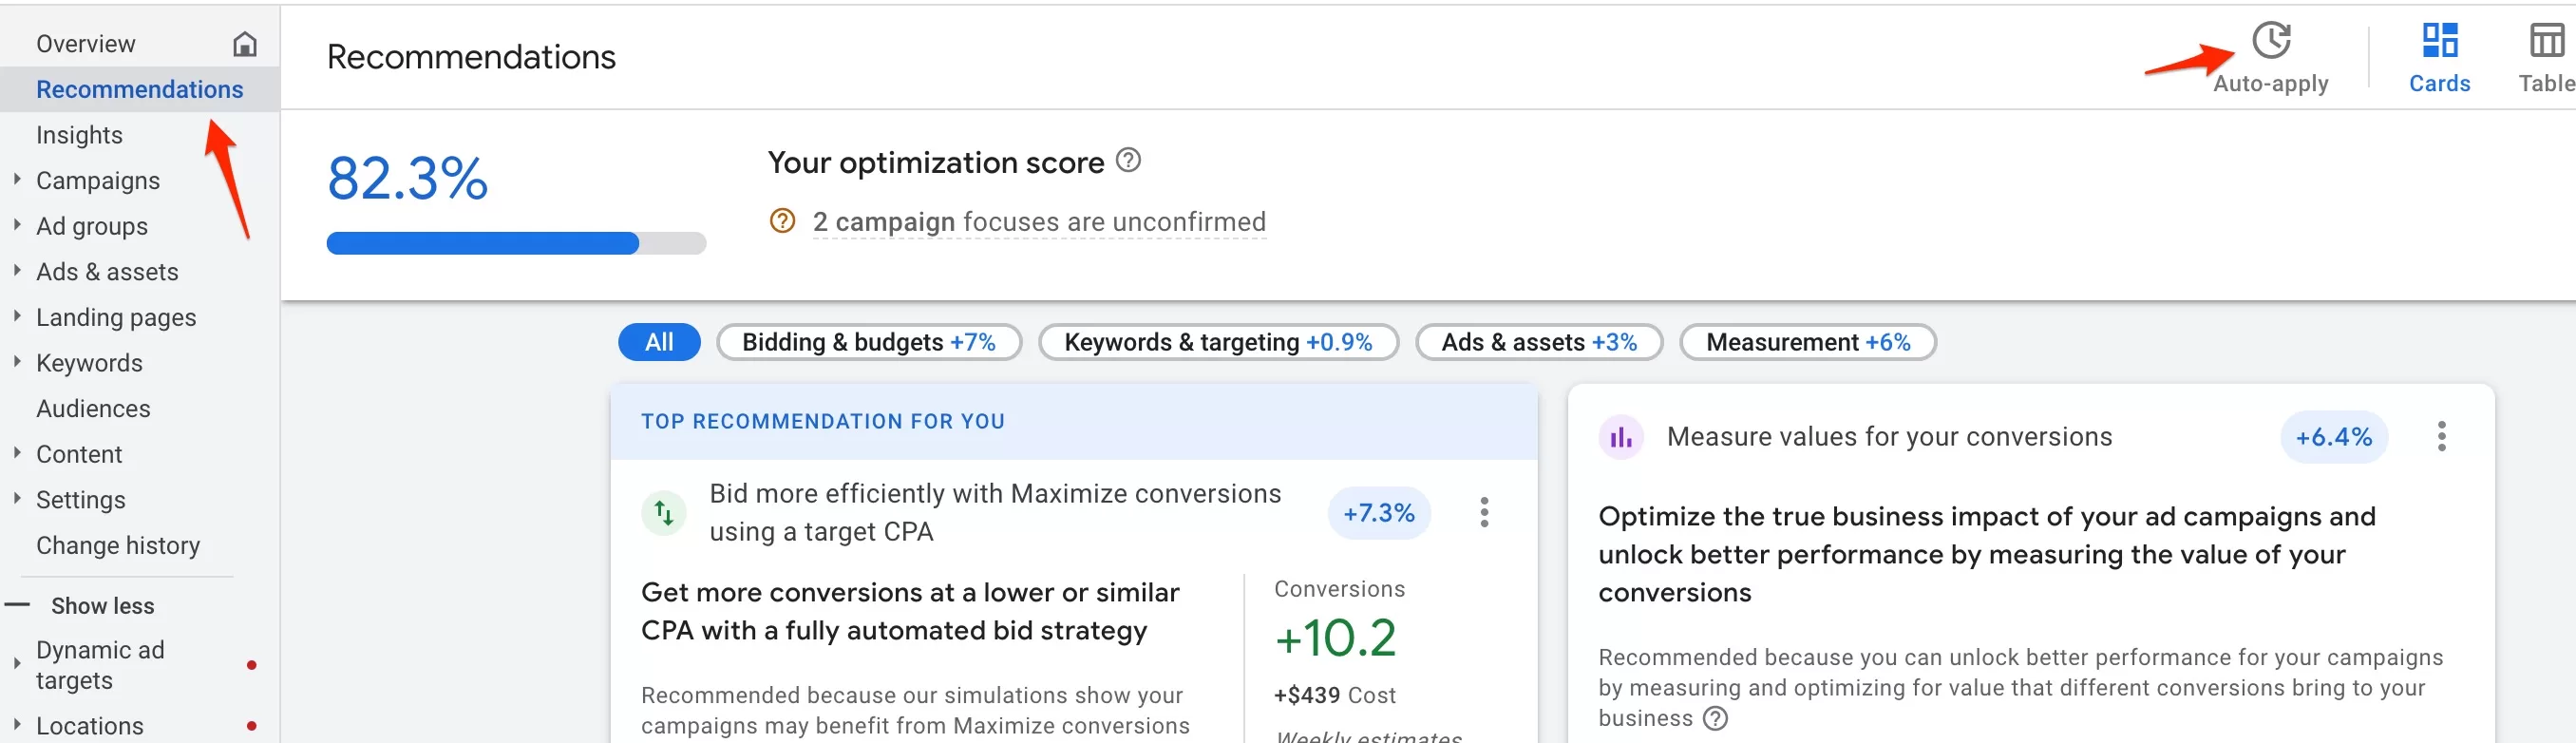Viewport: 2576px width, 743px height.
Task: Switch to Cards view icon
Action: point(2439,41)
